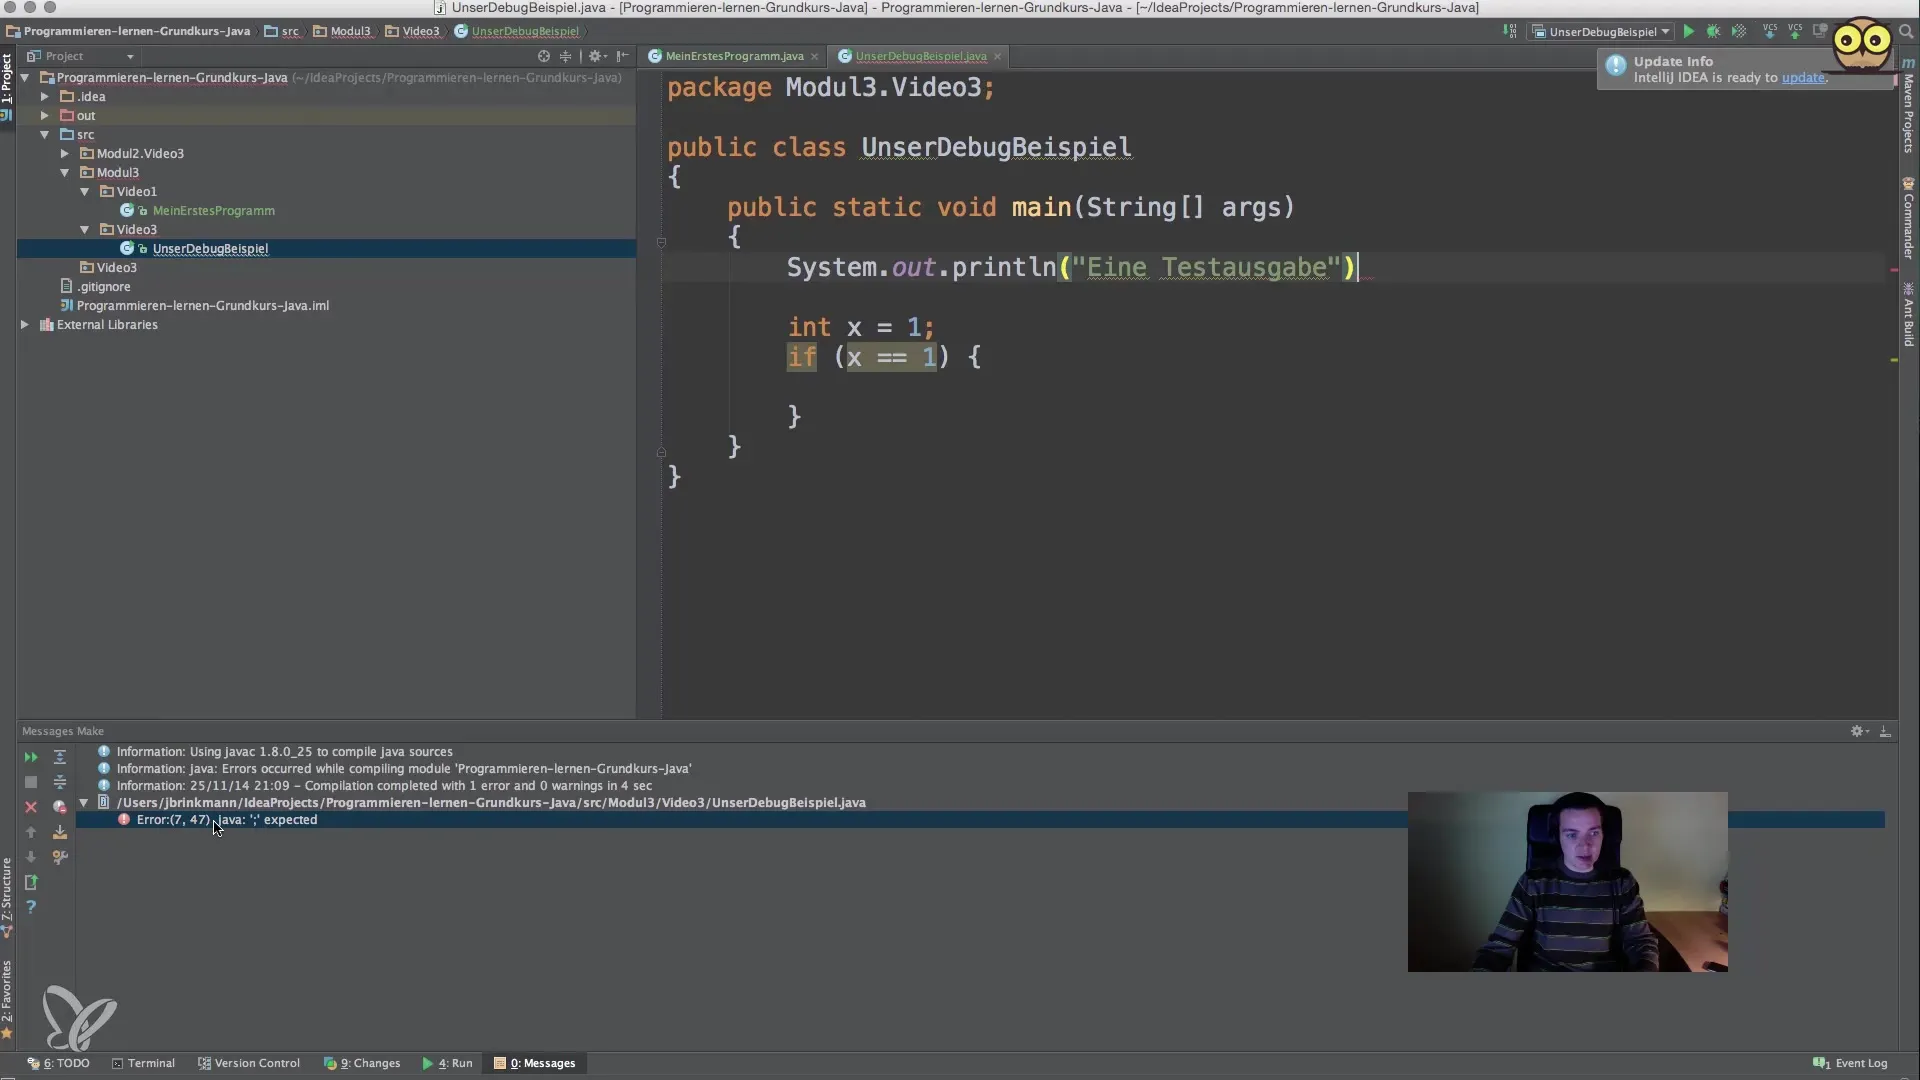The width and height of the screenshot is (1920, 1080).
Task: Click scroll from source target icon
Action: click(x=544, y=56)
